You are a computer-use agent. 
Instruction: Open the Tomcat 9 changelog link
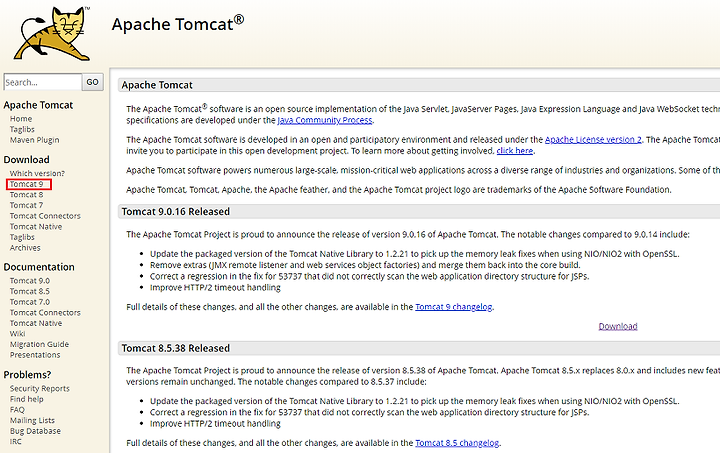pyautogui.click(x=454, y=307)
